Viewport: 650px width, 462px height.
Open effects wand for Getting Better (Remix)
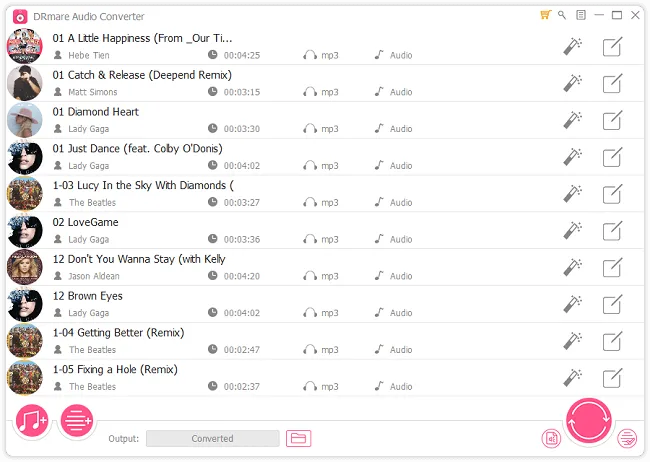(572, 341)
